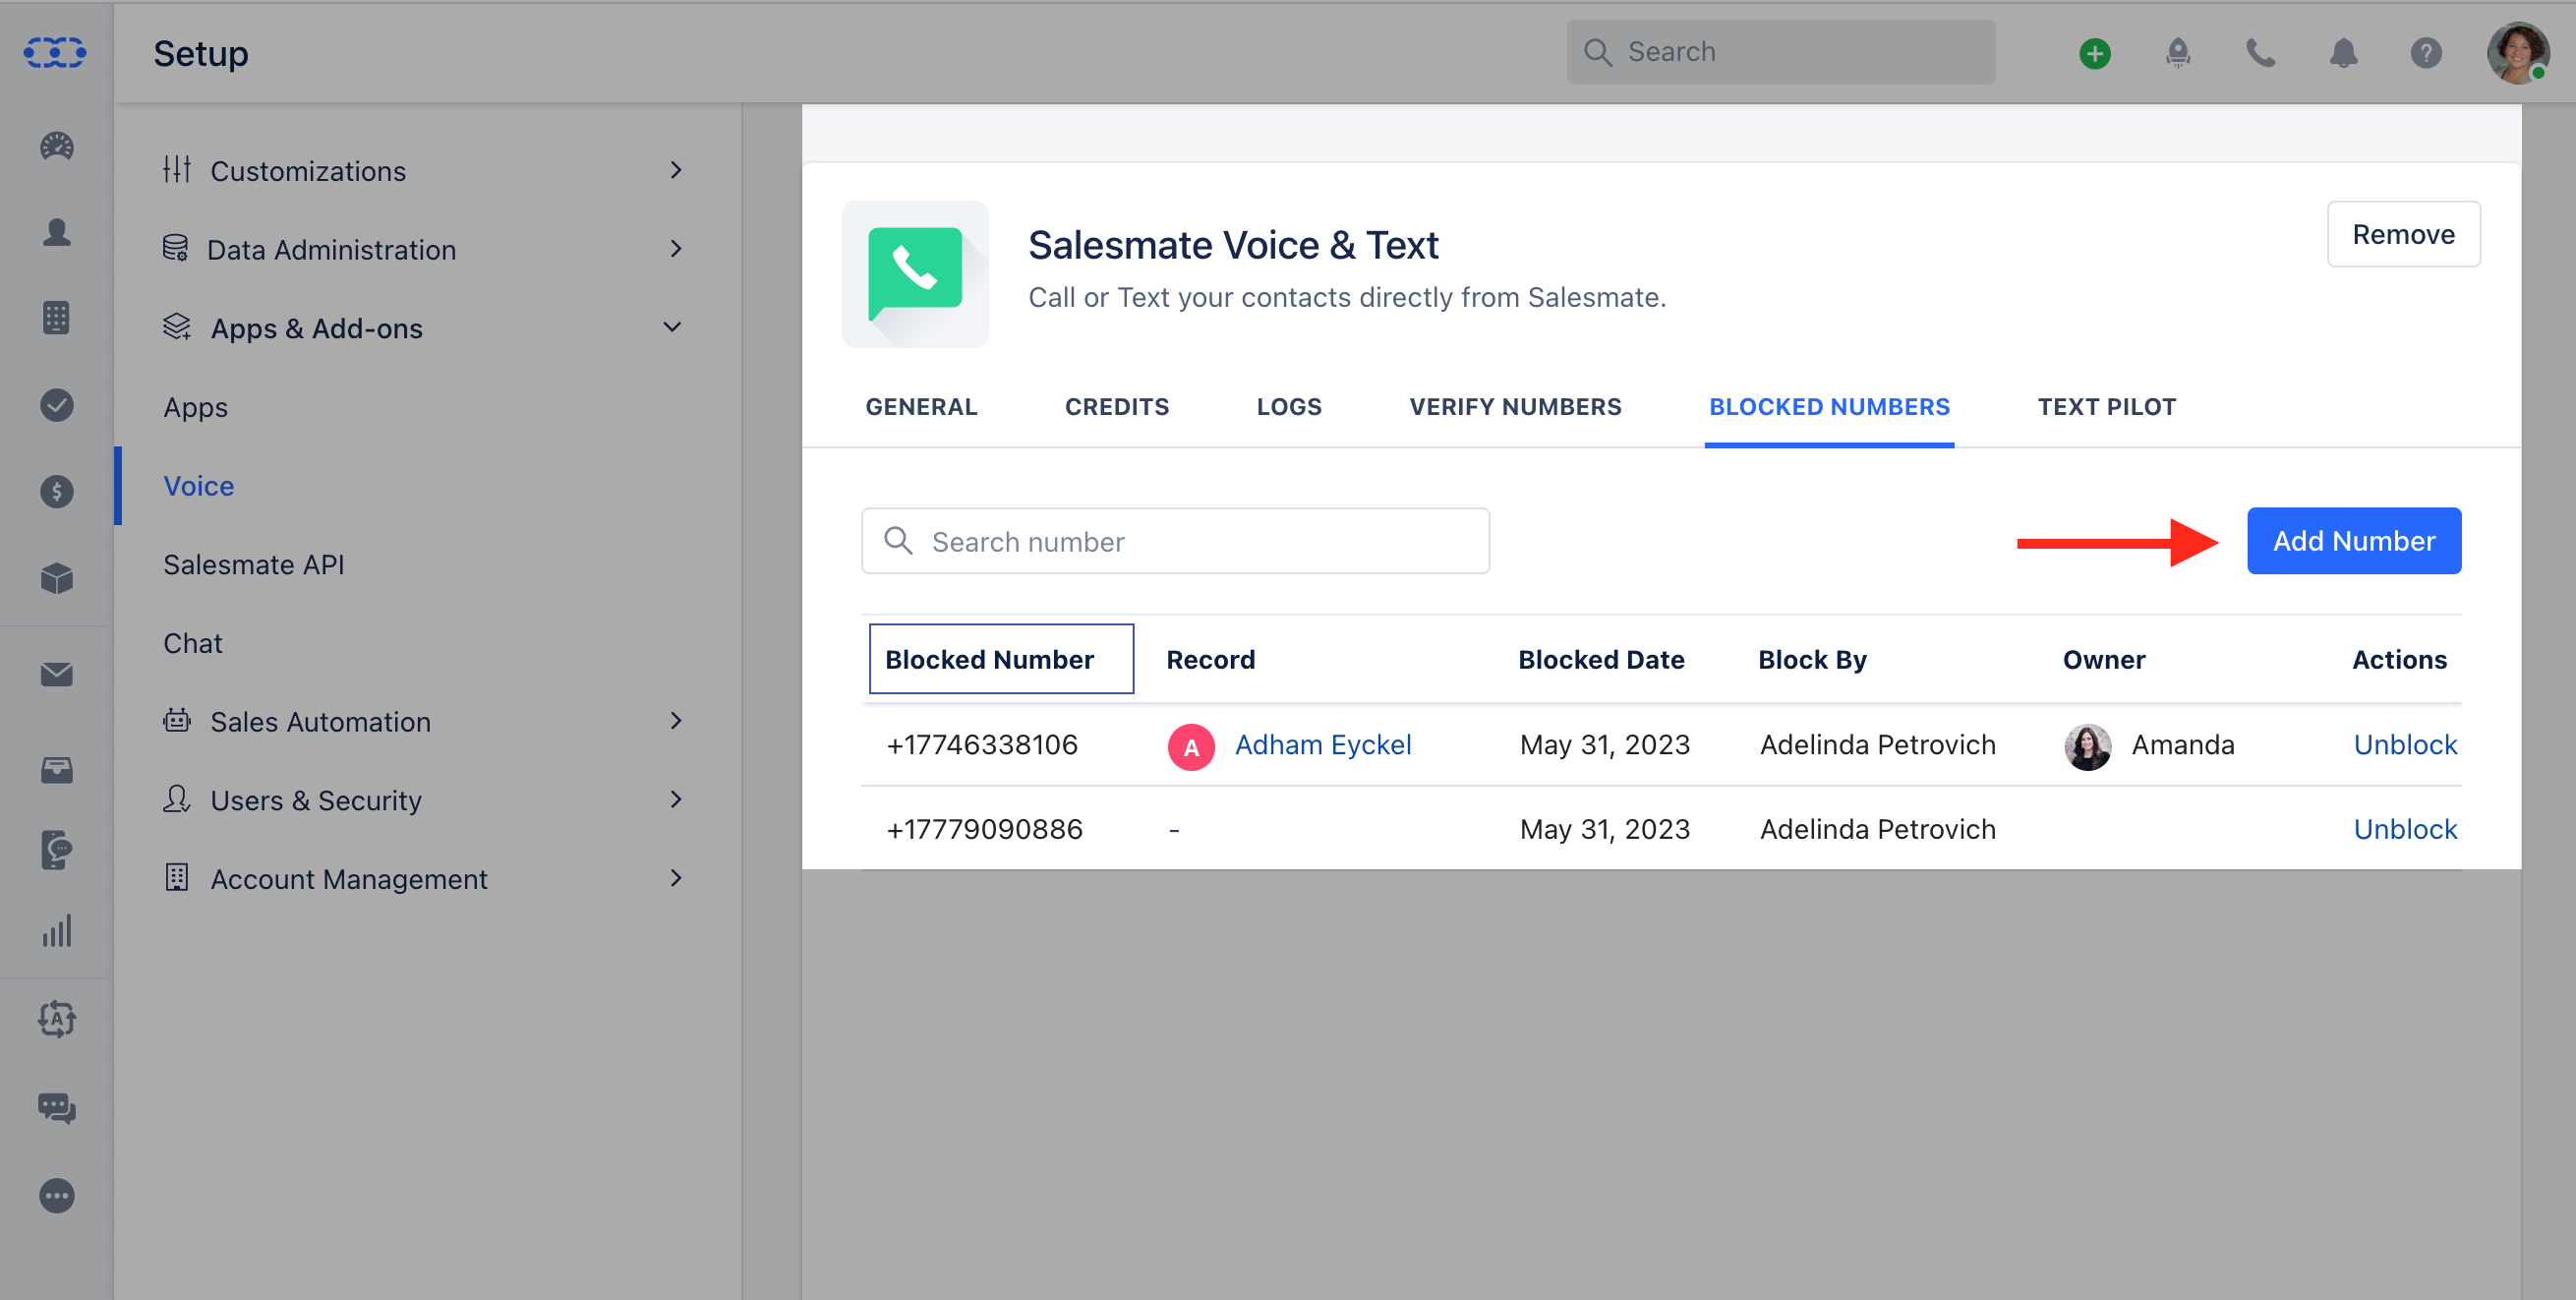Click the Blocked Date column header
Image resolution: width=2576 pixels, height=1300 pixels.
[1601, 660]
